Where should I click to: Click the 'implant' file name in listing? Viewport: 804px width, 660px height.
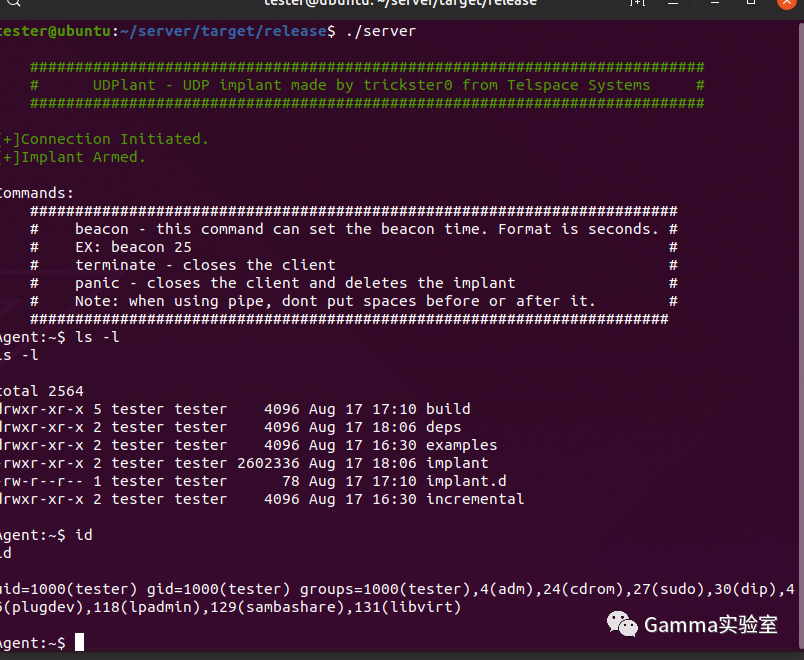457,463
